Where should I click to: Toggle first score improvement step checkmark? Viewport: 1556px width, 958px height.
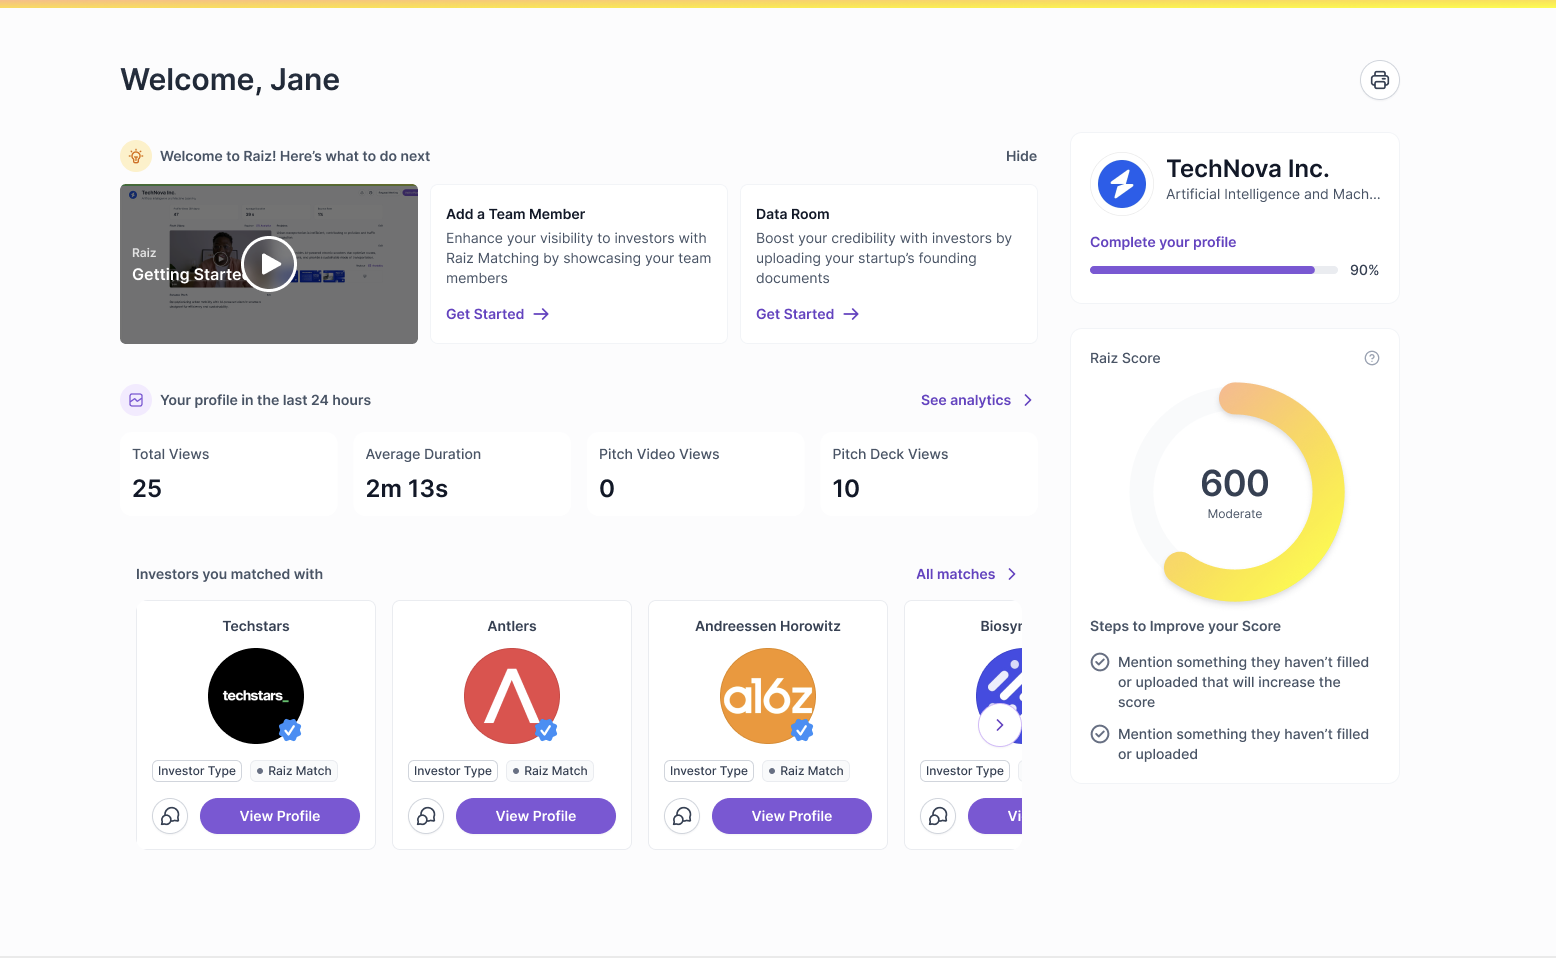click(x=1100, y=662)
